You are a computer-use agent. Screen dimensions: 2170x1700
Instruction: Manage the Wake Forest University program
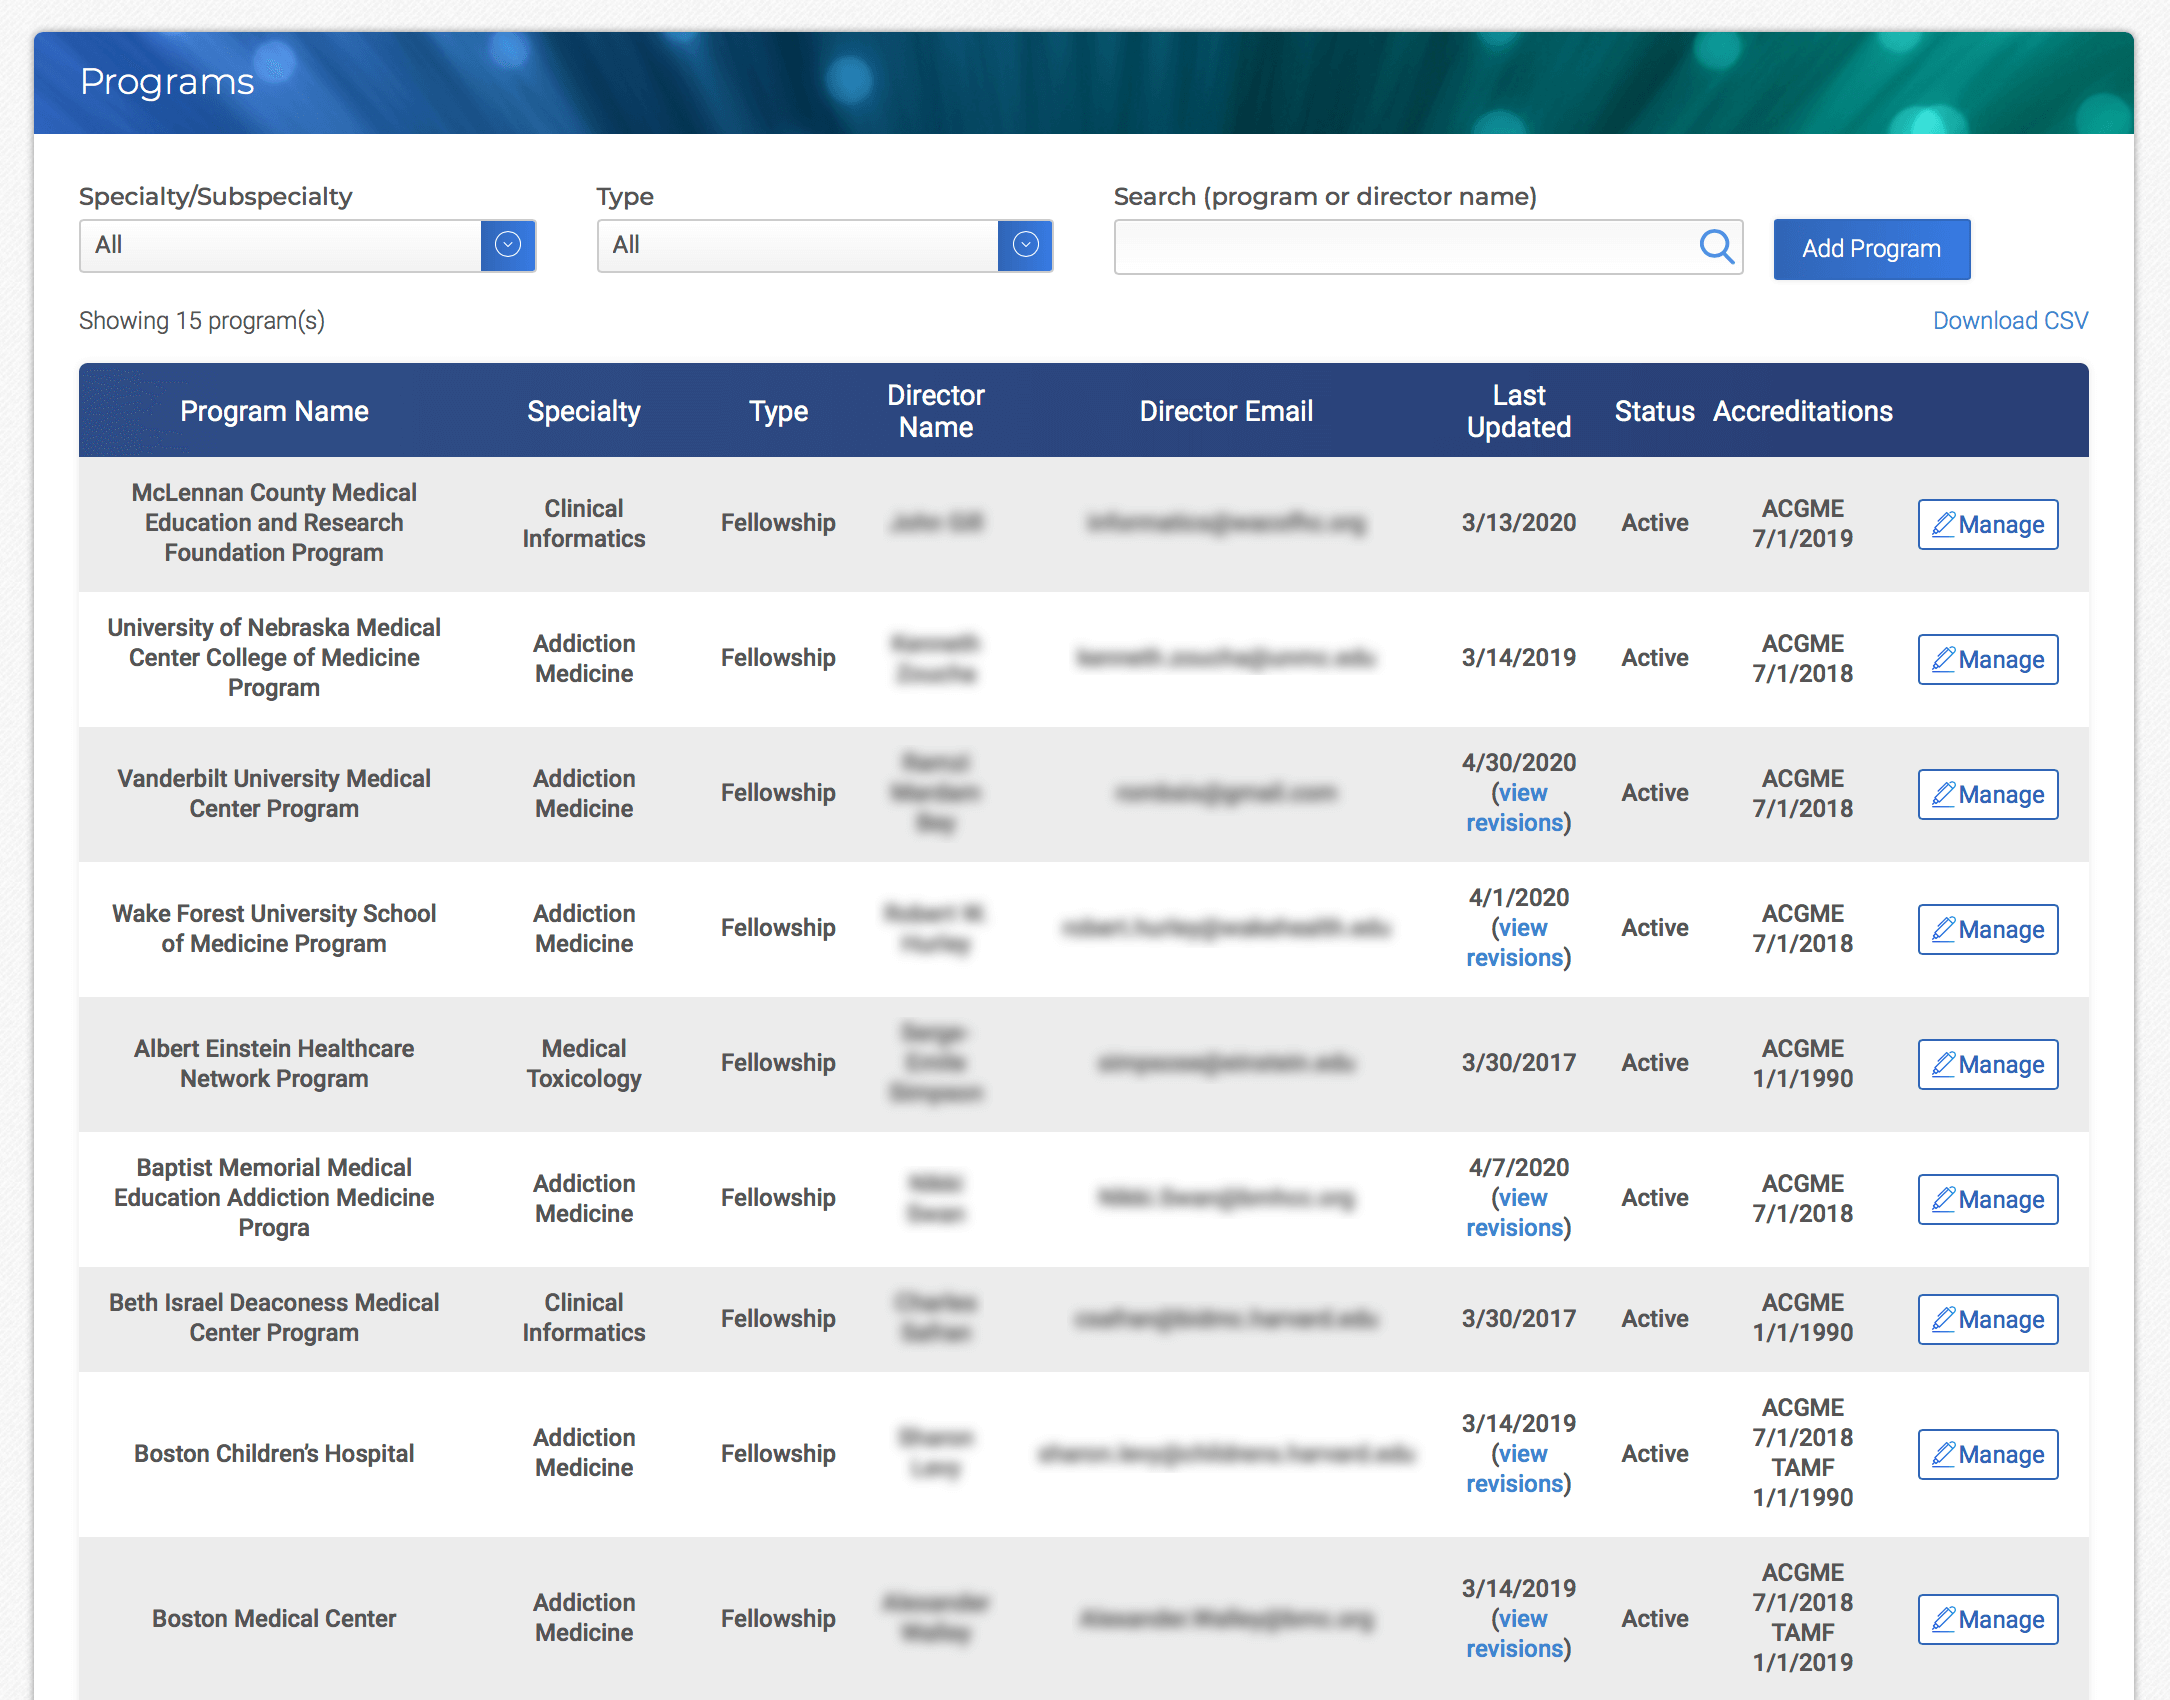(x=1987, y=929)
